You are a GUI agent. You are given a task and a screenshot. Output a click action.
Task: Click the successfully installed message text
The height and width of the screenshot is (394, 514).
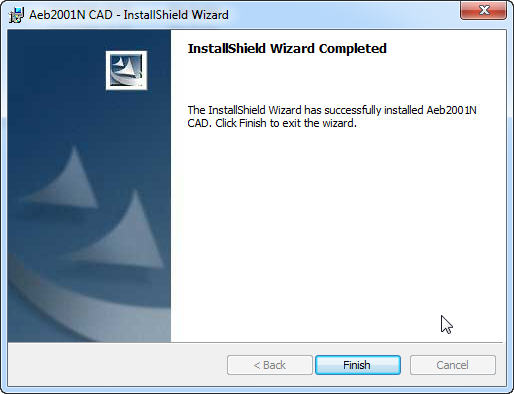click(x=332, y=116)
